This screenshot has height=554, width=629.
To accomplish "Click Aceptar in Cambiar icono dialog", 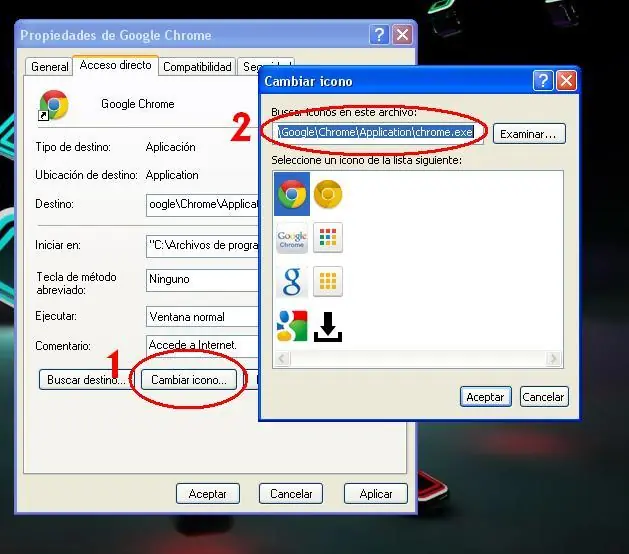I will [485, 397].
